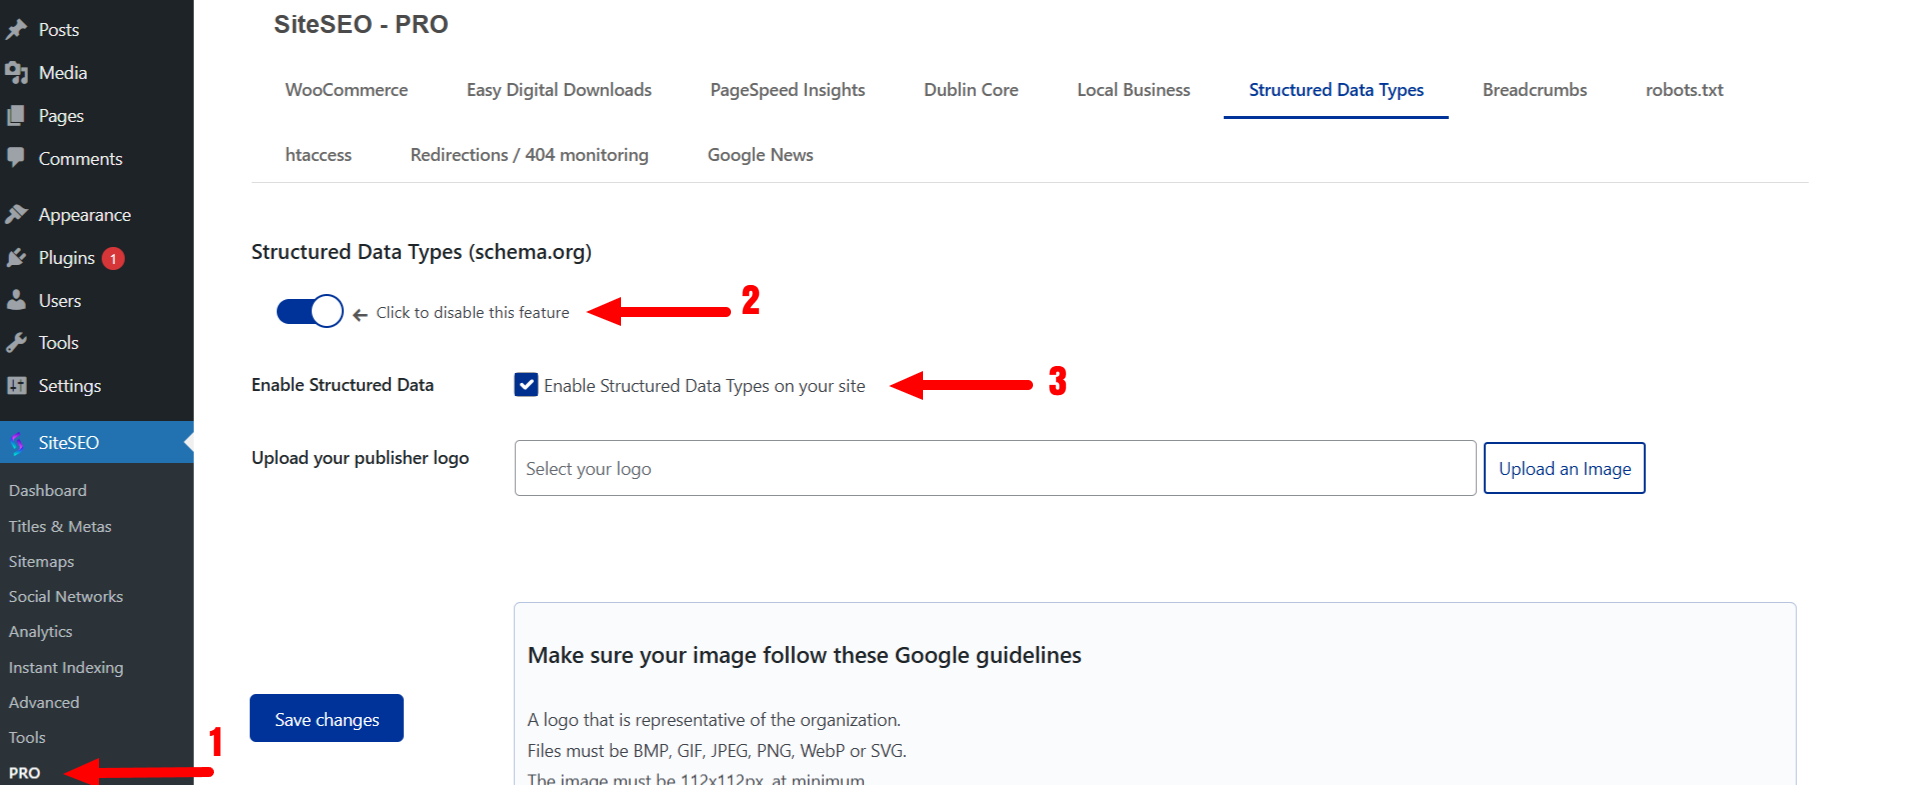Click the Settings sliders icon
1906x785 pixels.
[x=16, y=385]
